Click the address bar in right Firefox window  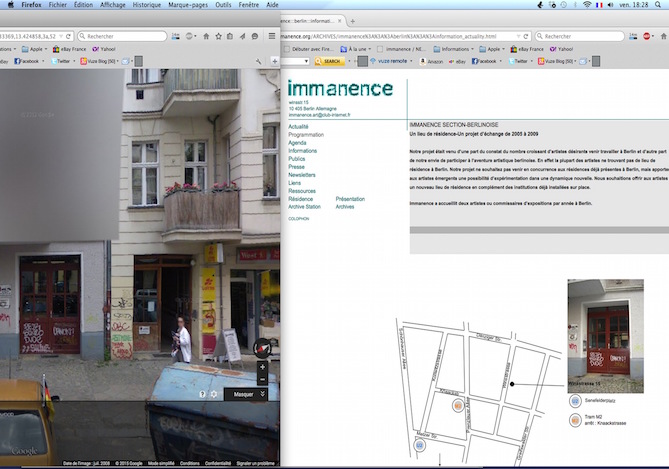397,36
